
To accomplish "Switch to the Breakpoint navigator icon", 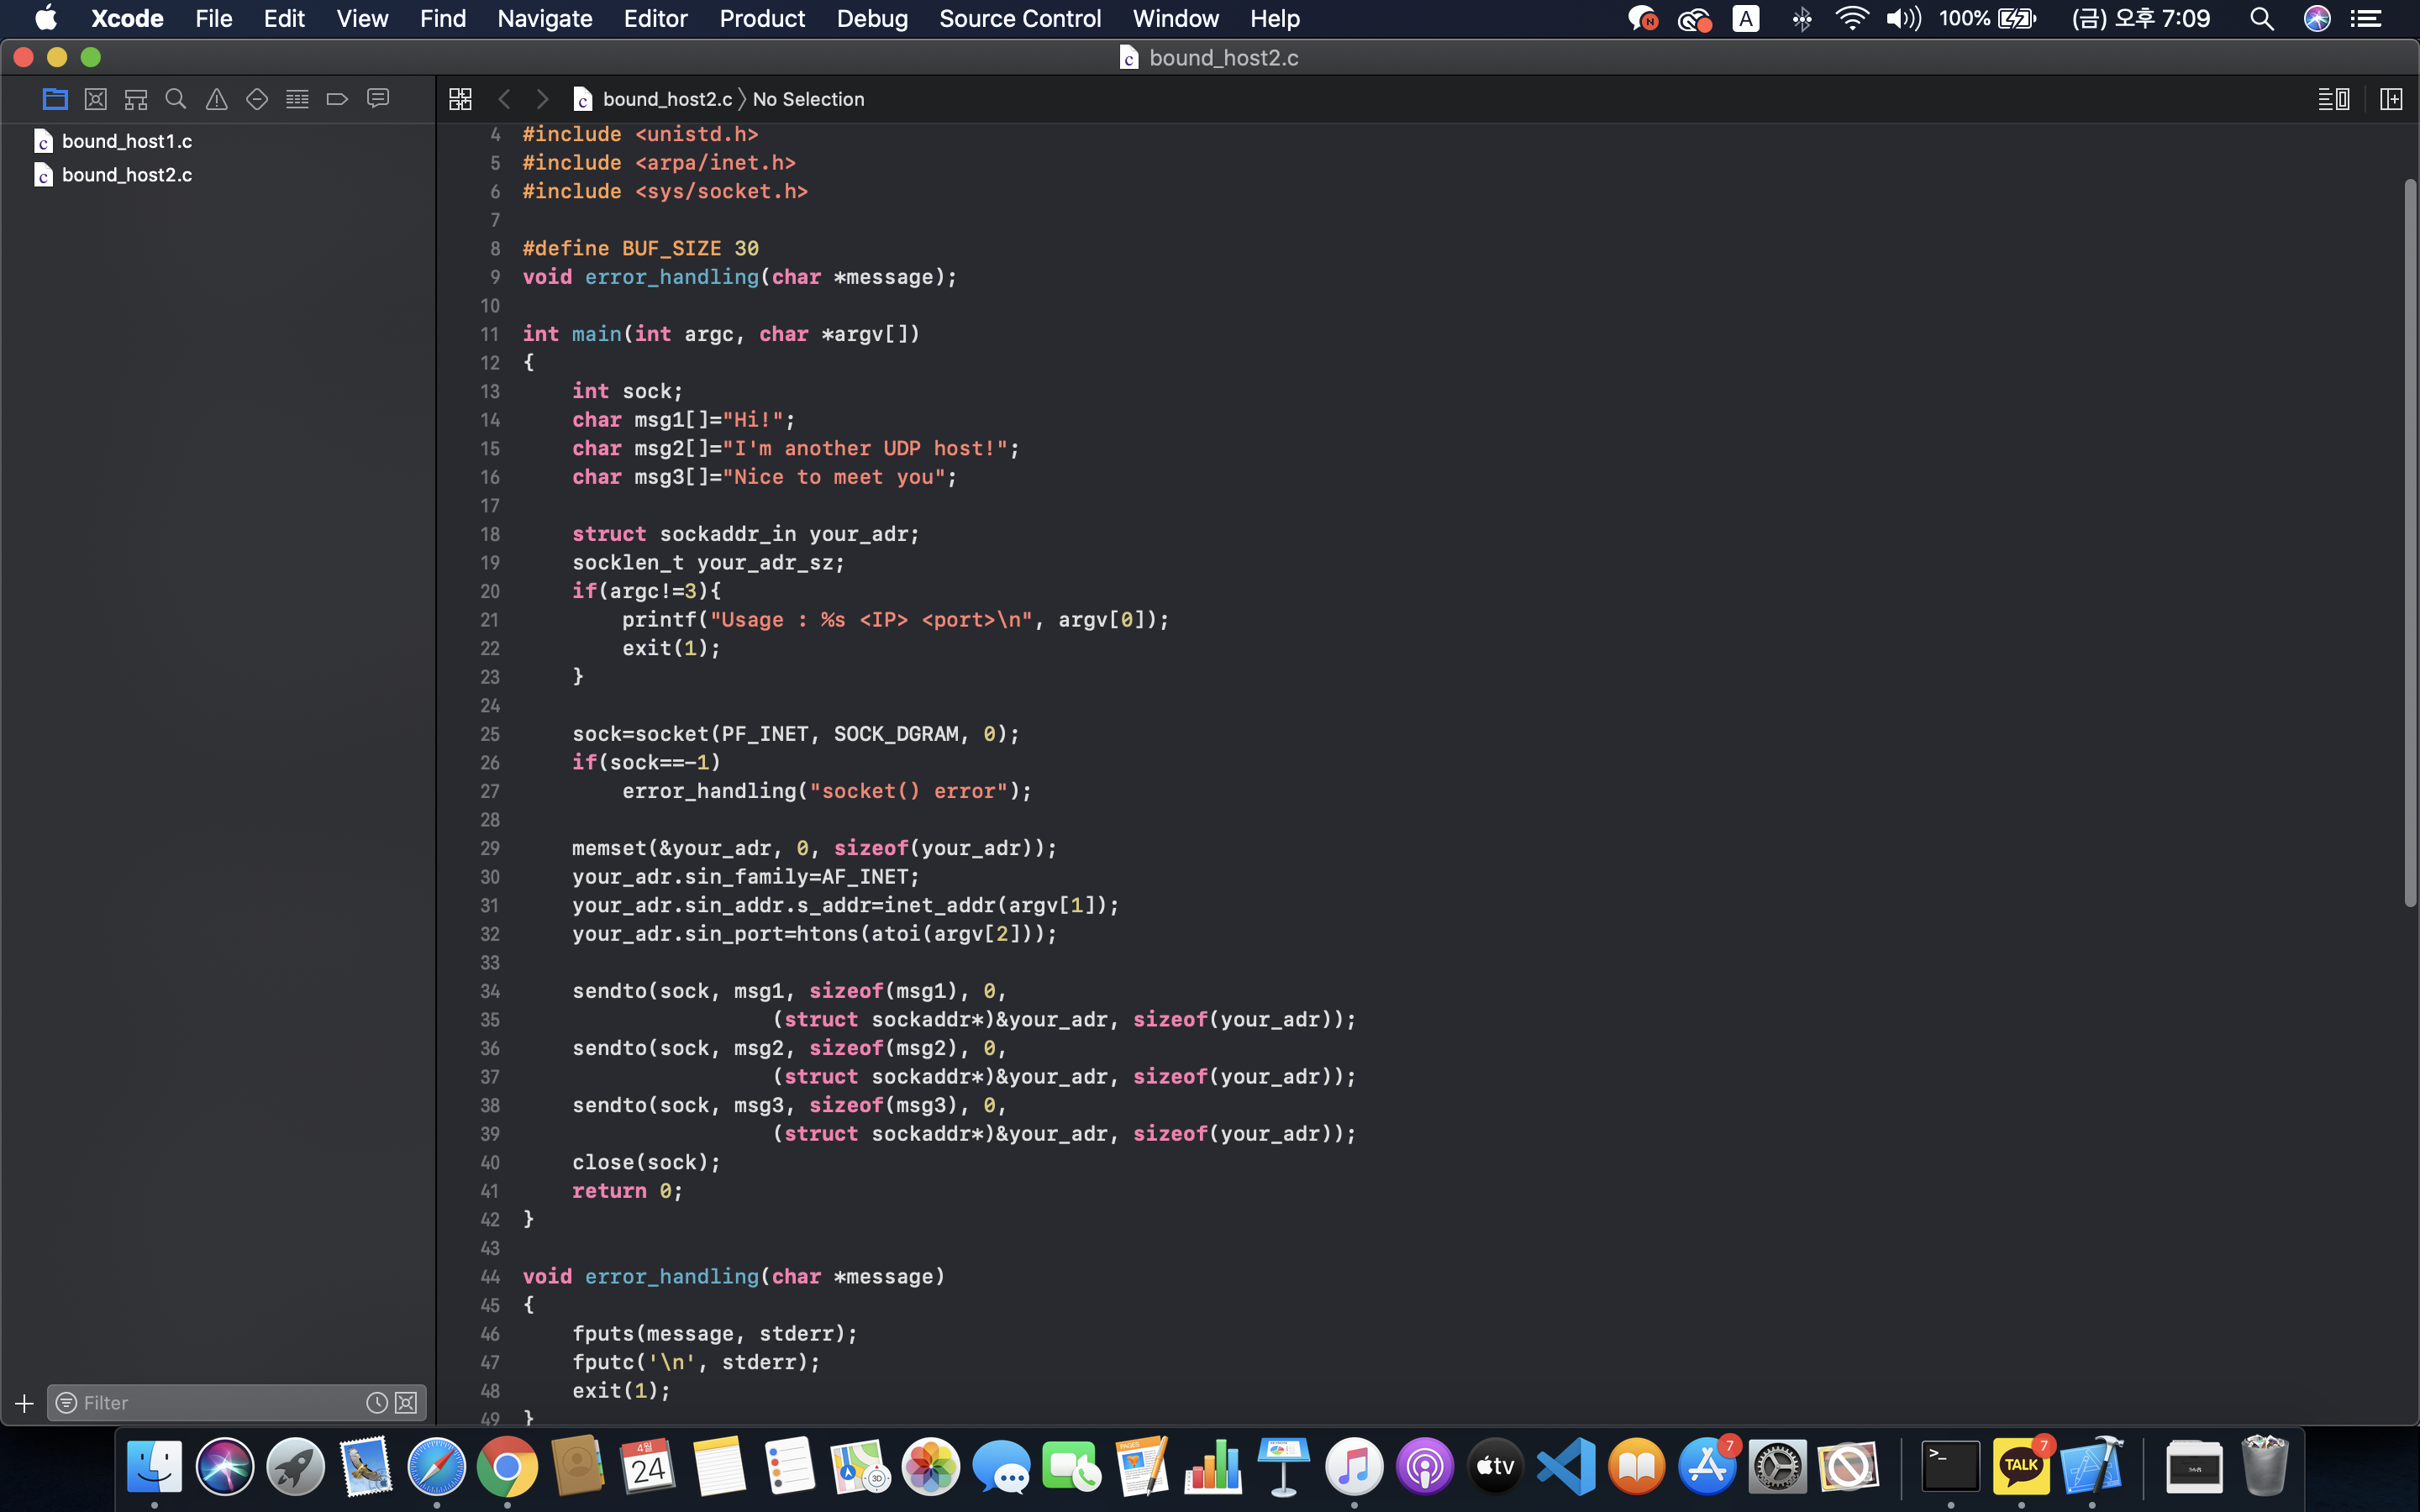I will tap(337, 99).
